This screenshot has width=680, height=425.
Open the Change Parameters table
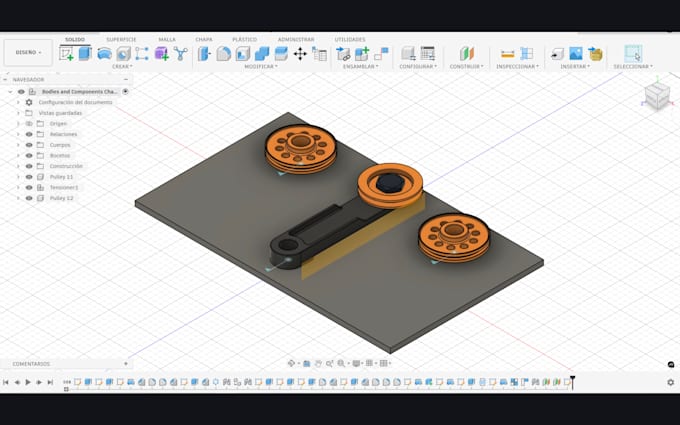coord(320,54)
